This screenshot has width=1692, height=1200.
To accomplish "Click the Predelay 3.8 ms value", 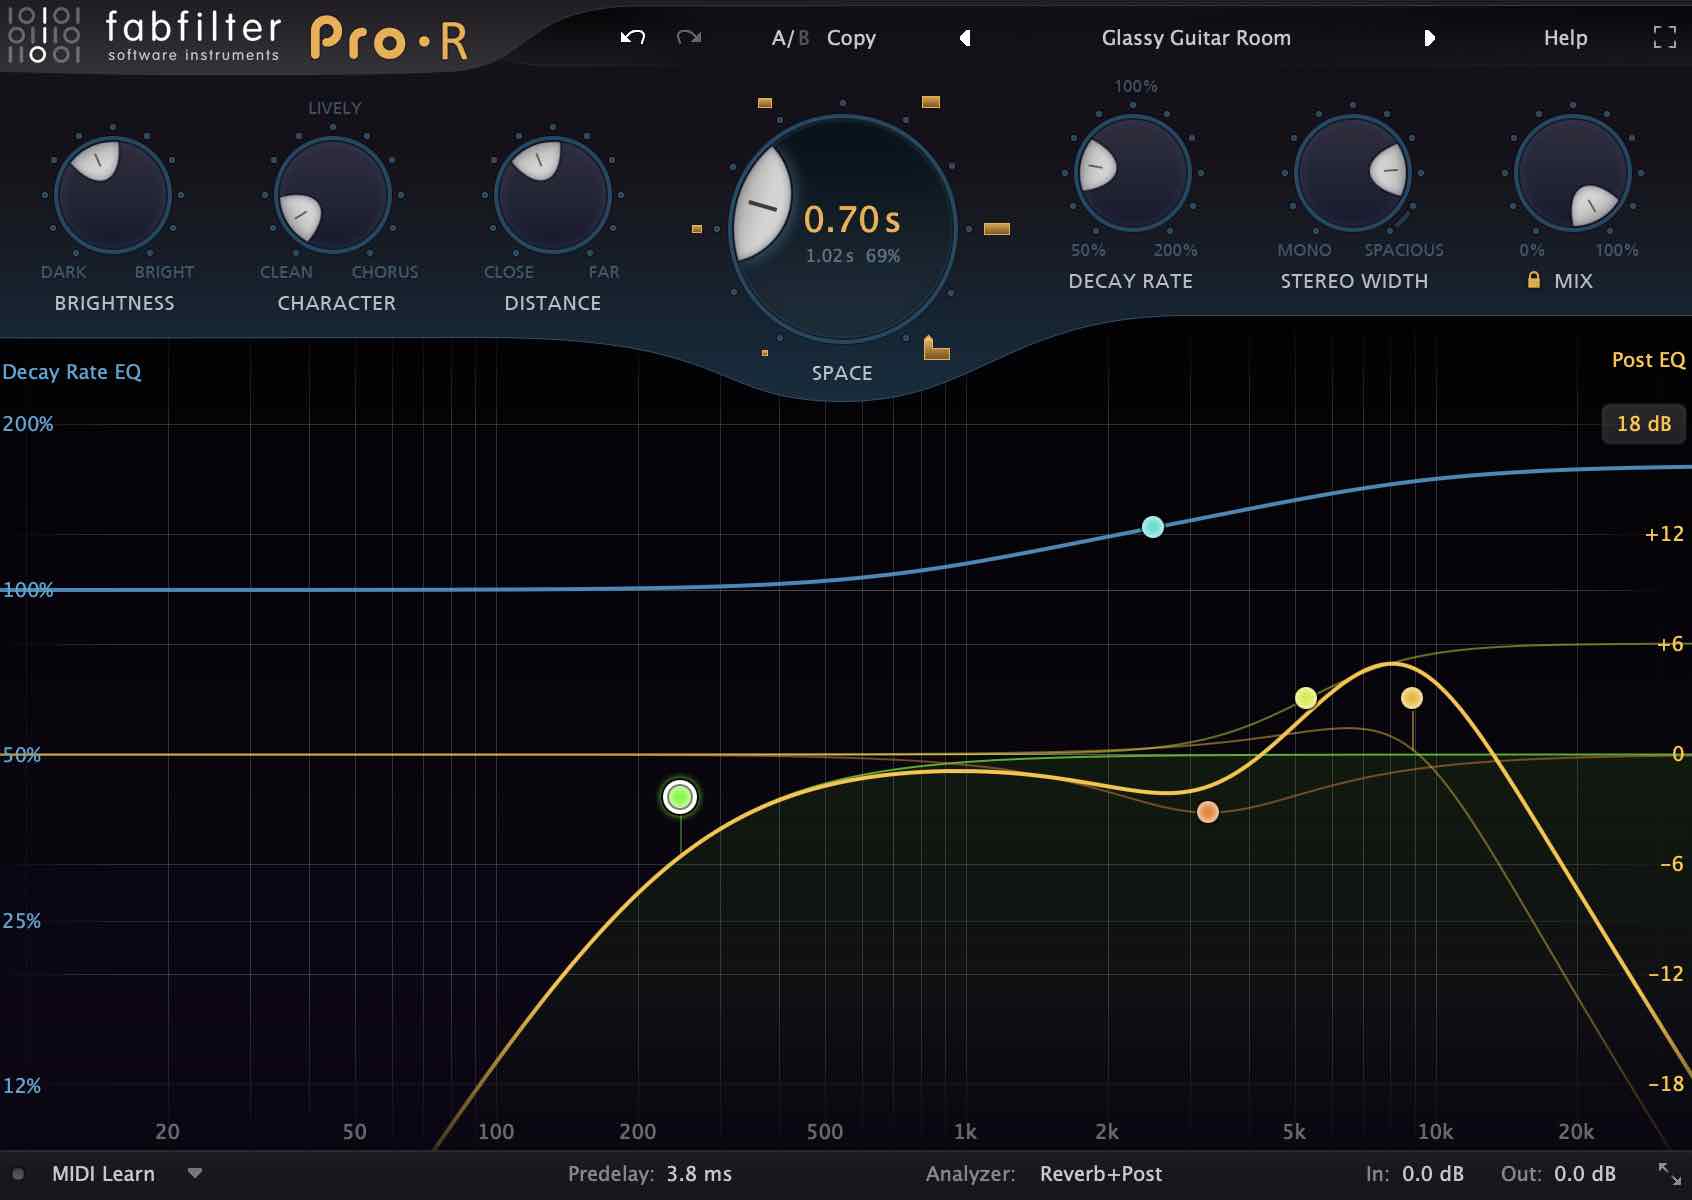I will (699, 1174).
